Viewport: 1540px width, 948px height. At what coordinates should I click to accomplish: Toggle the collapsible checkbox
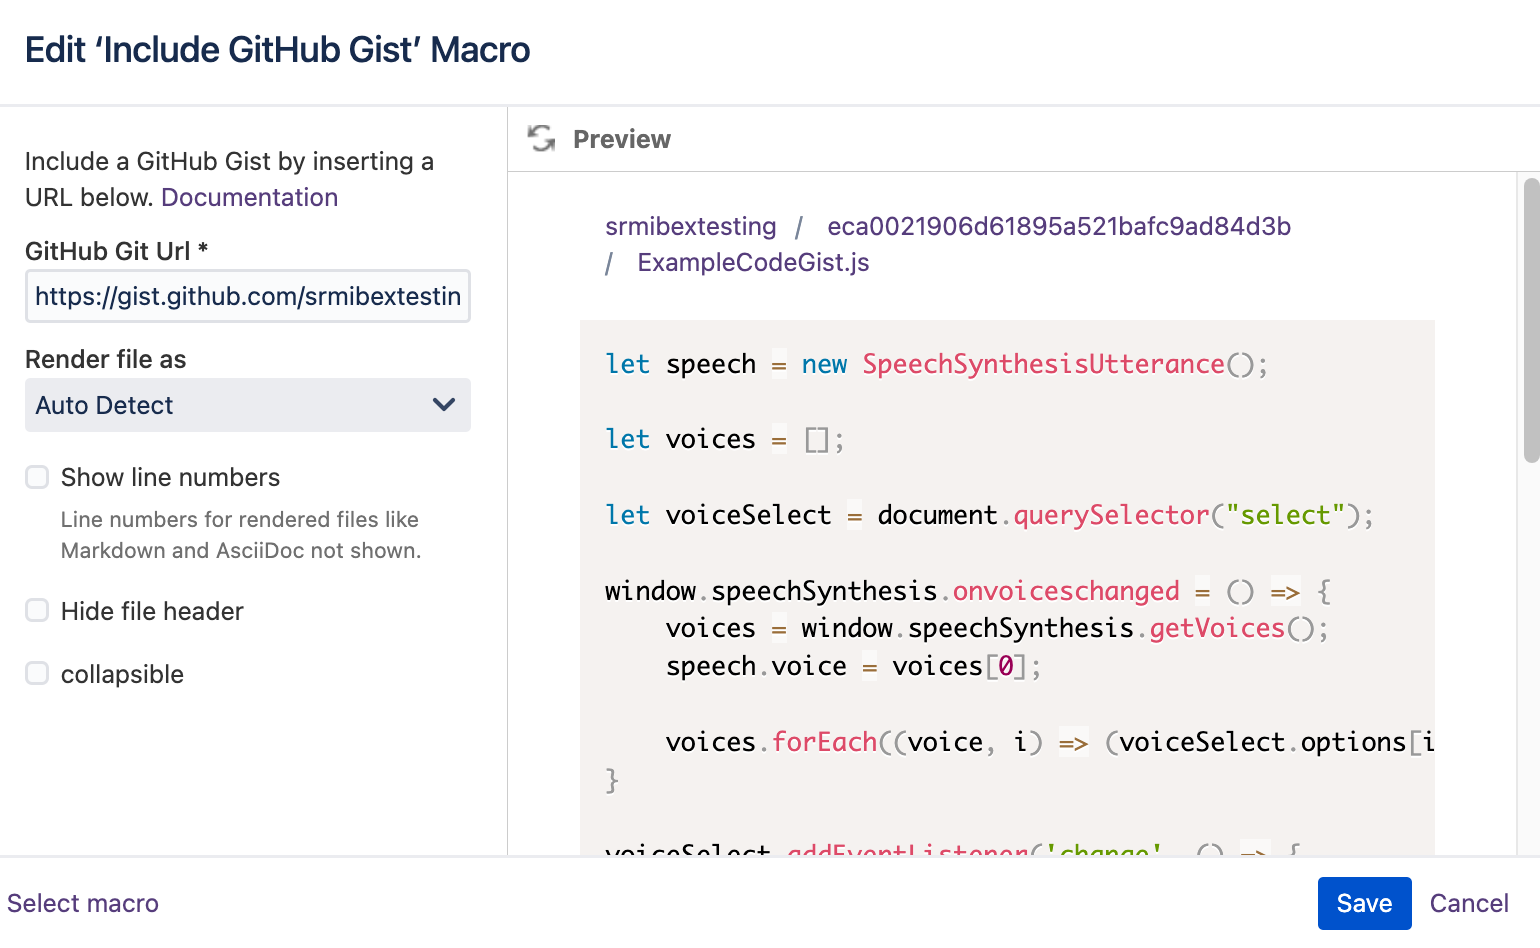click(37, 674)
